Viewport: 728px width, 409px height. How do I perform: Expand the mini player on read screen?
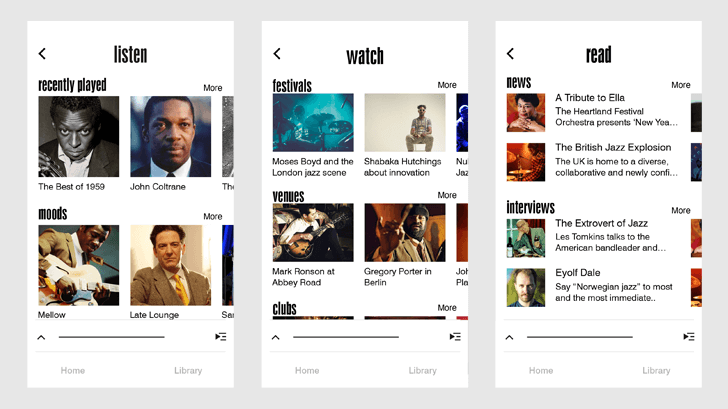pyautogui.click(x=509, y=337)
